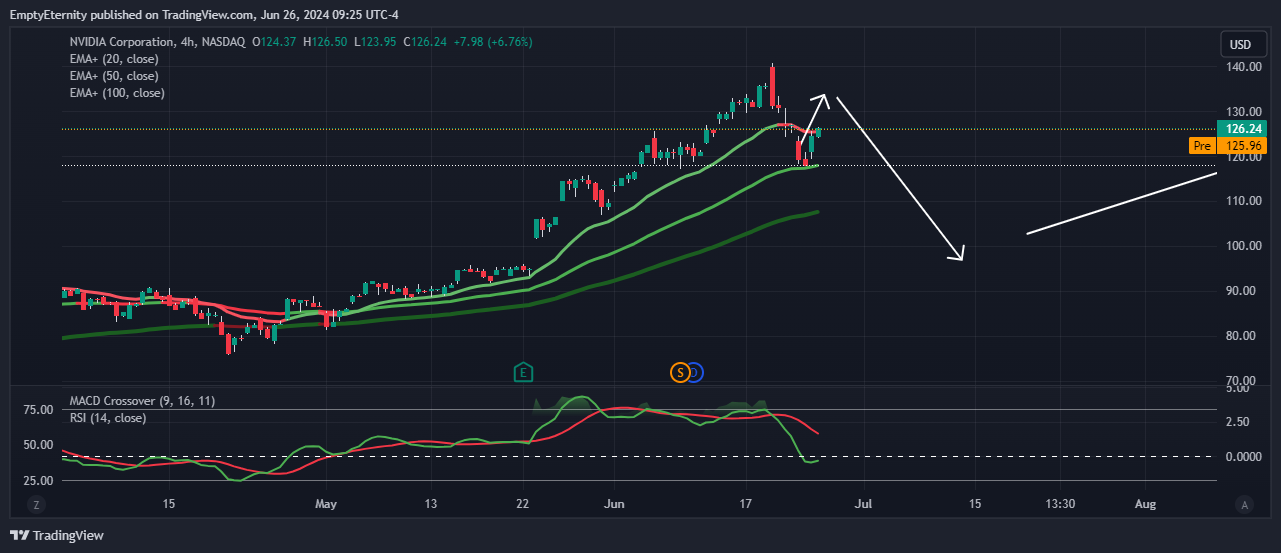Viewport: 1281px width, 553px height.
Task: Open the TradingView logo link
Action: pos(57,535)
